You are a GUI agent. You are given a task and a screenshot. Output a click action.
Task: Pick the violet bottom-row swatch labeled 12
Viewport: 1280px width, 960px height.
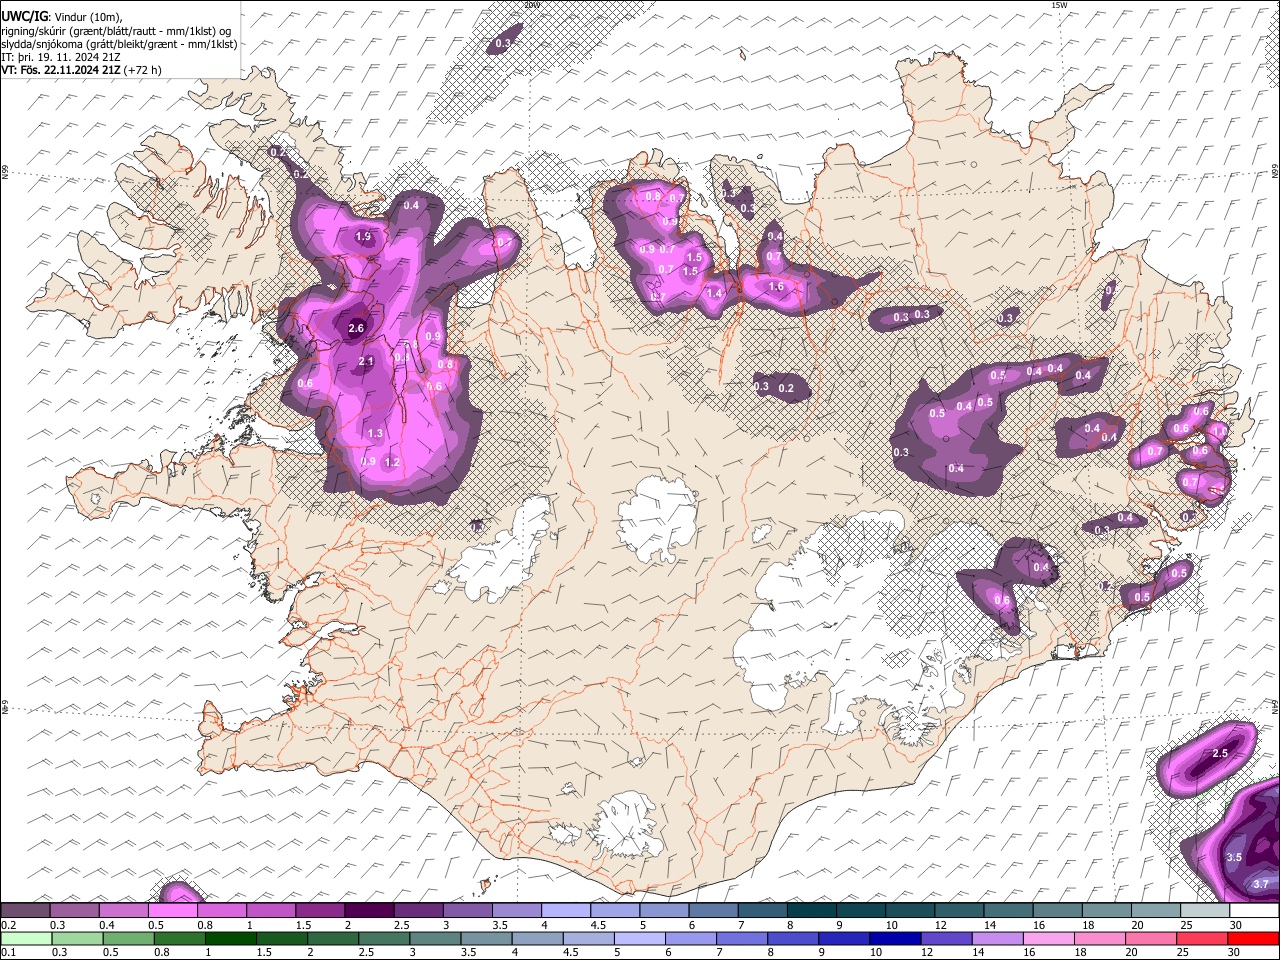click(x=947, y=939)
